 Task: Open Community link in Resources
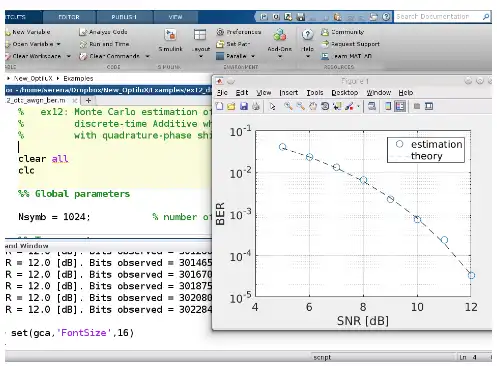pos(342,32)
